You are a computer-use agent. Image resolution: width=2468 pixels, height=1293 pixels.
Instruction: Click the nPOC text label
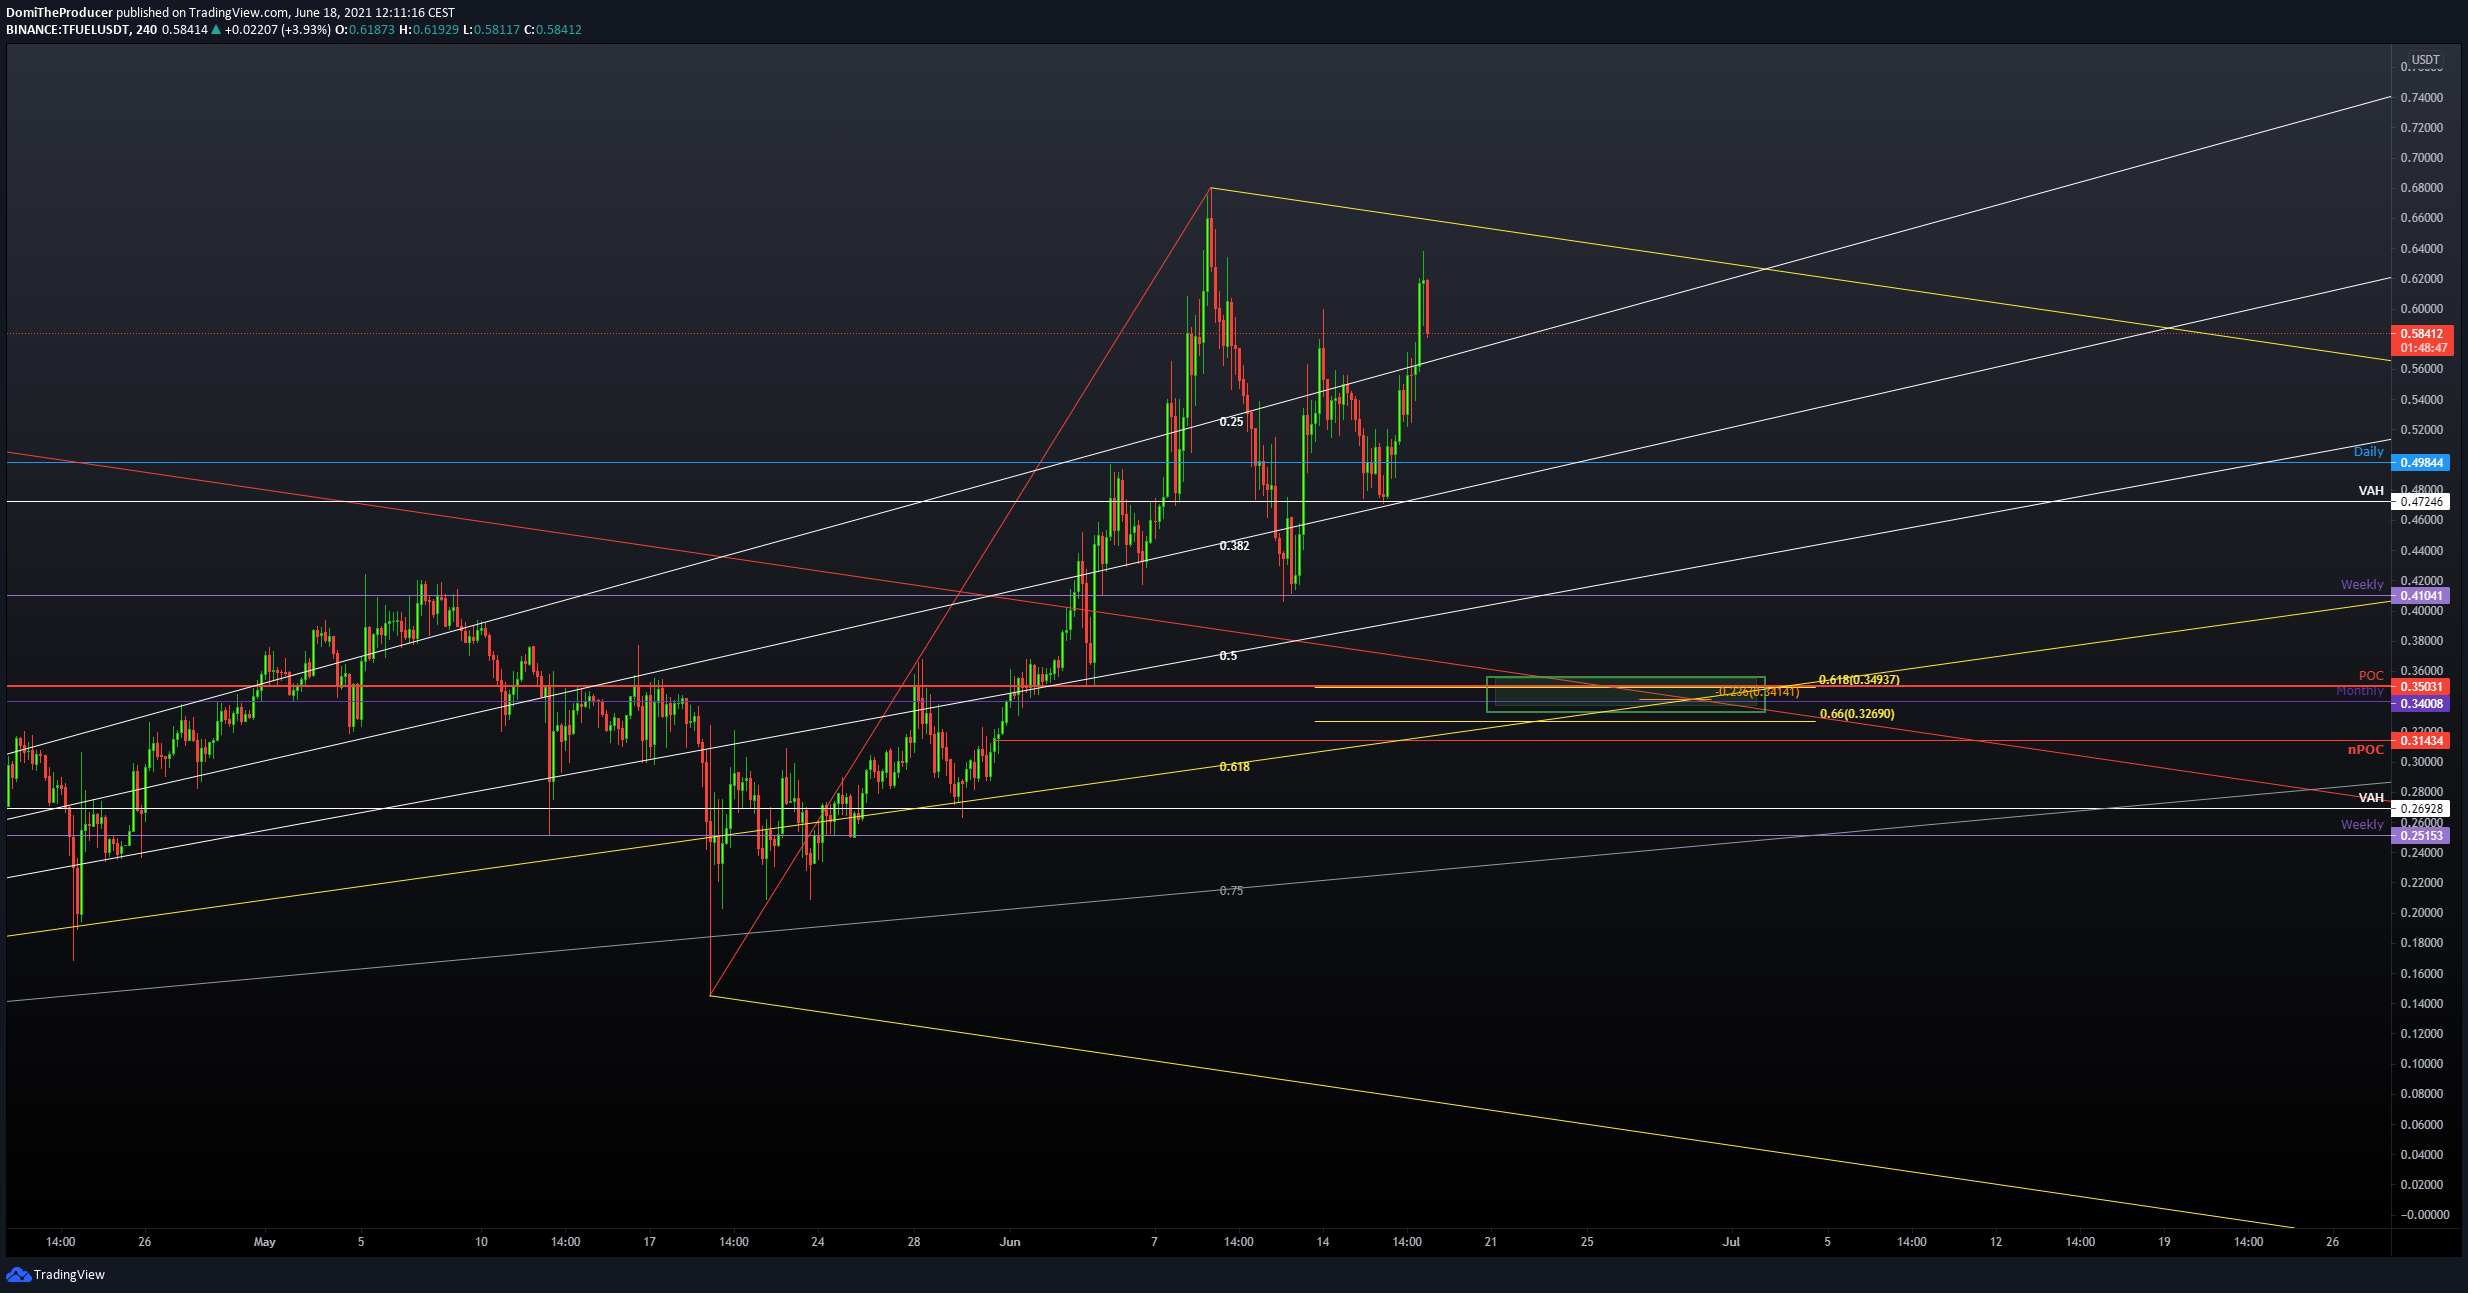(x=2366, y=750)
